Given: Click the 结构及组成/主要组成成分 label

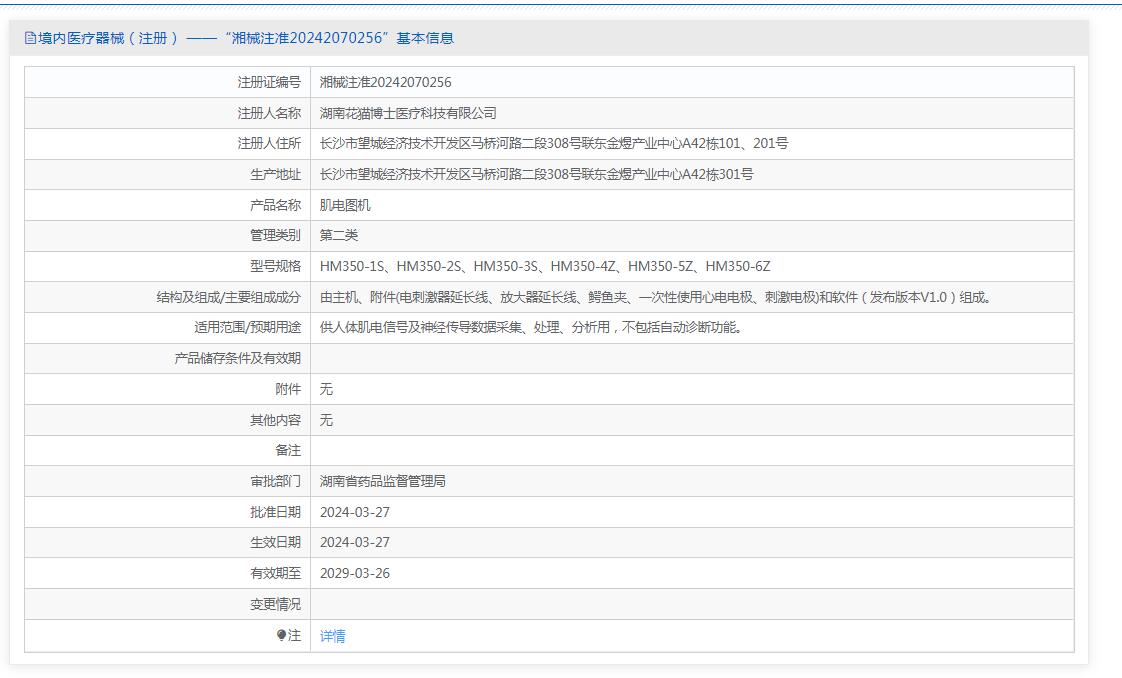Looking at the screenshot, I should click(x=228, y=297).
